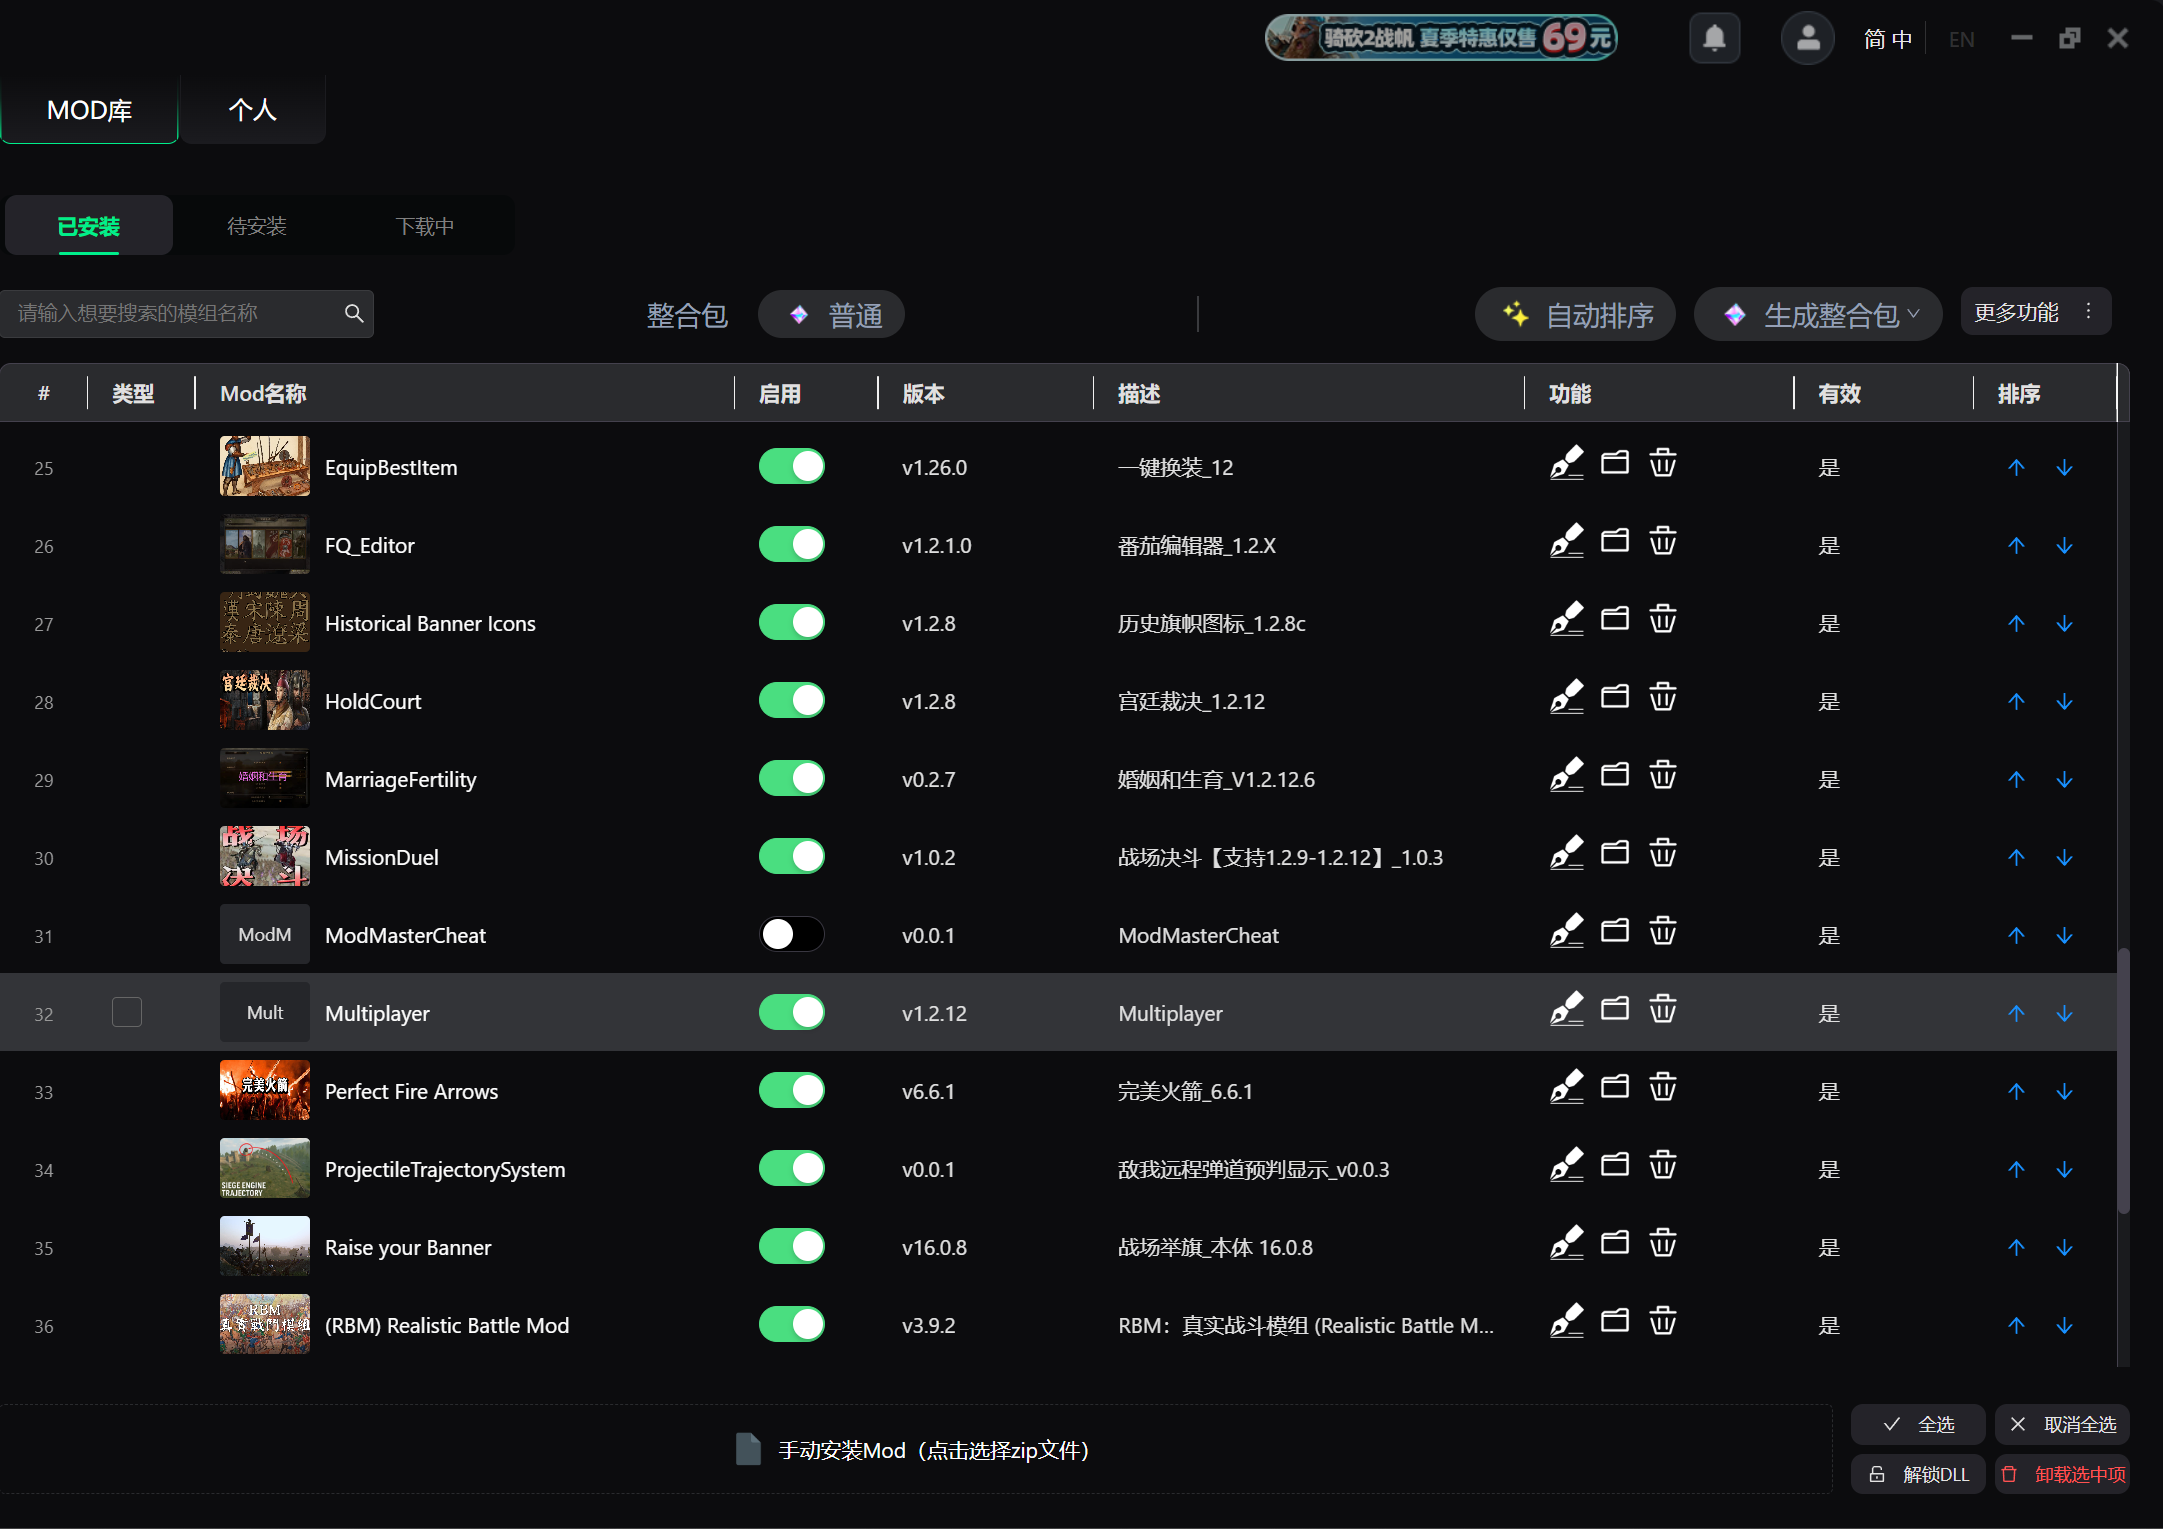Open the notification bell
This screenshot has height=1529, width=2163.
1714,39
